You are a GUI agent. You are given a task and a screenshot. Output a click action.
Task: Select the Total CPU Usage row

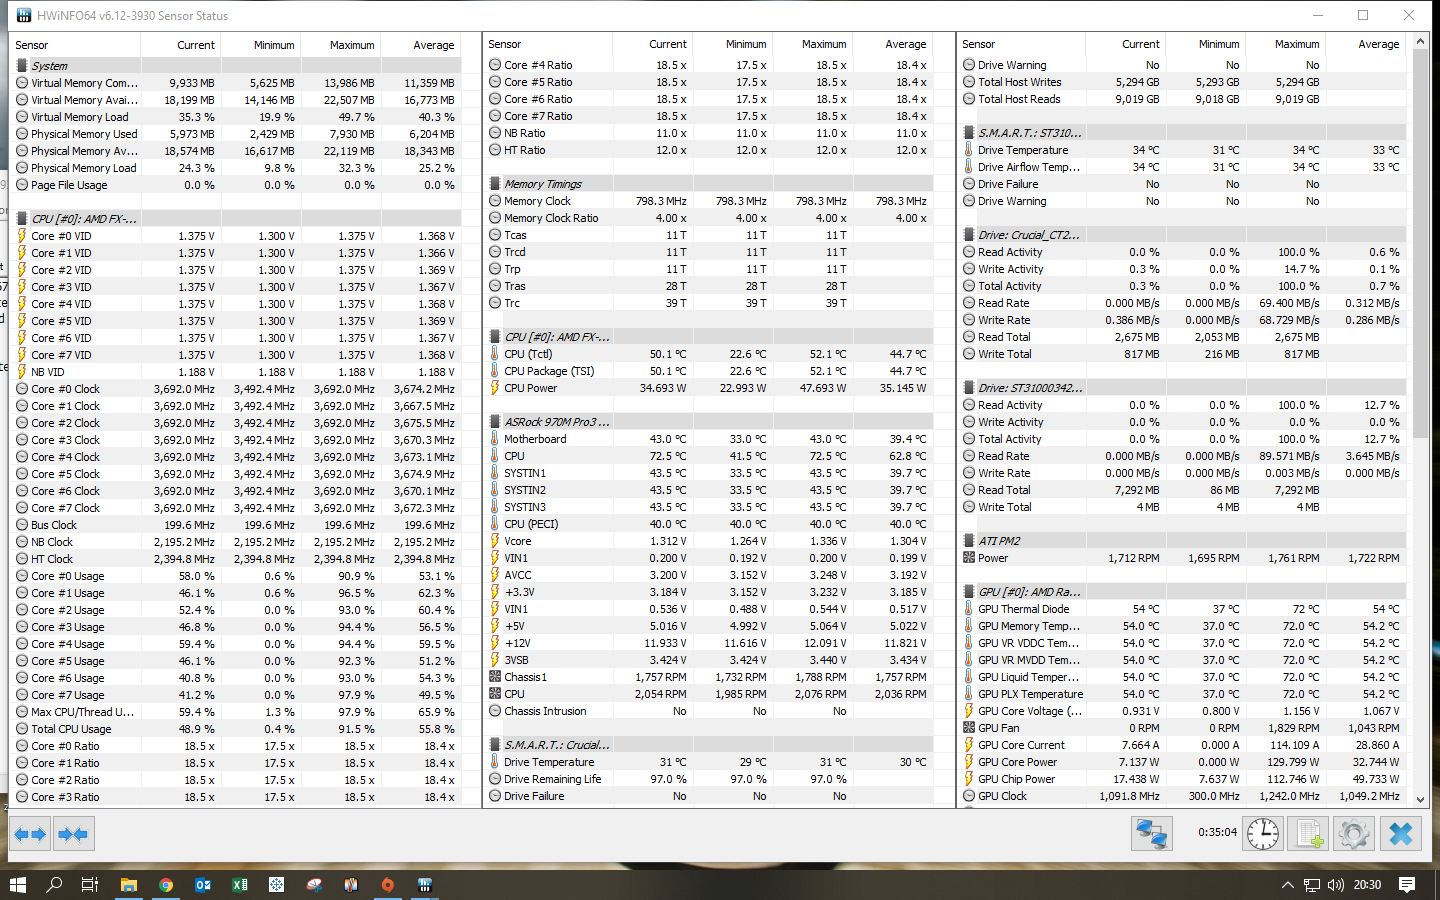coord(237,729)
